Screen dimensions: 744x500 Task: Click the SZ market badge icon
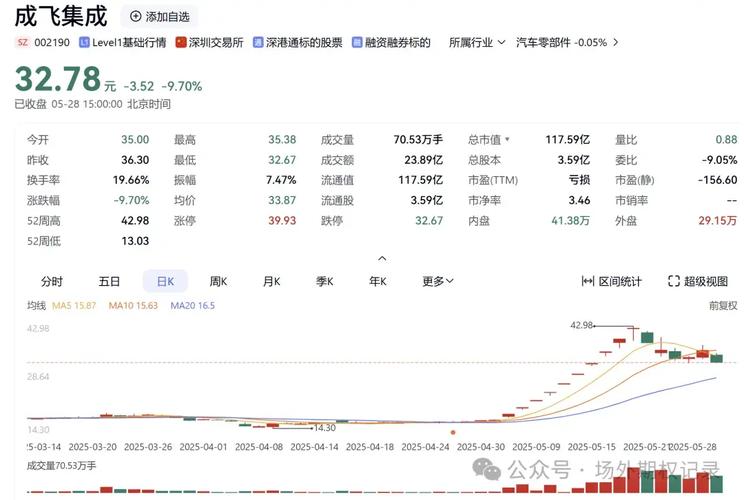[22, 43]
